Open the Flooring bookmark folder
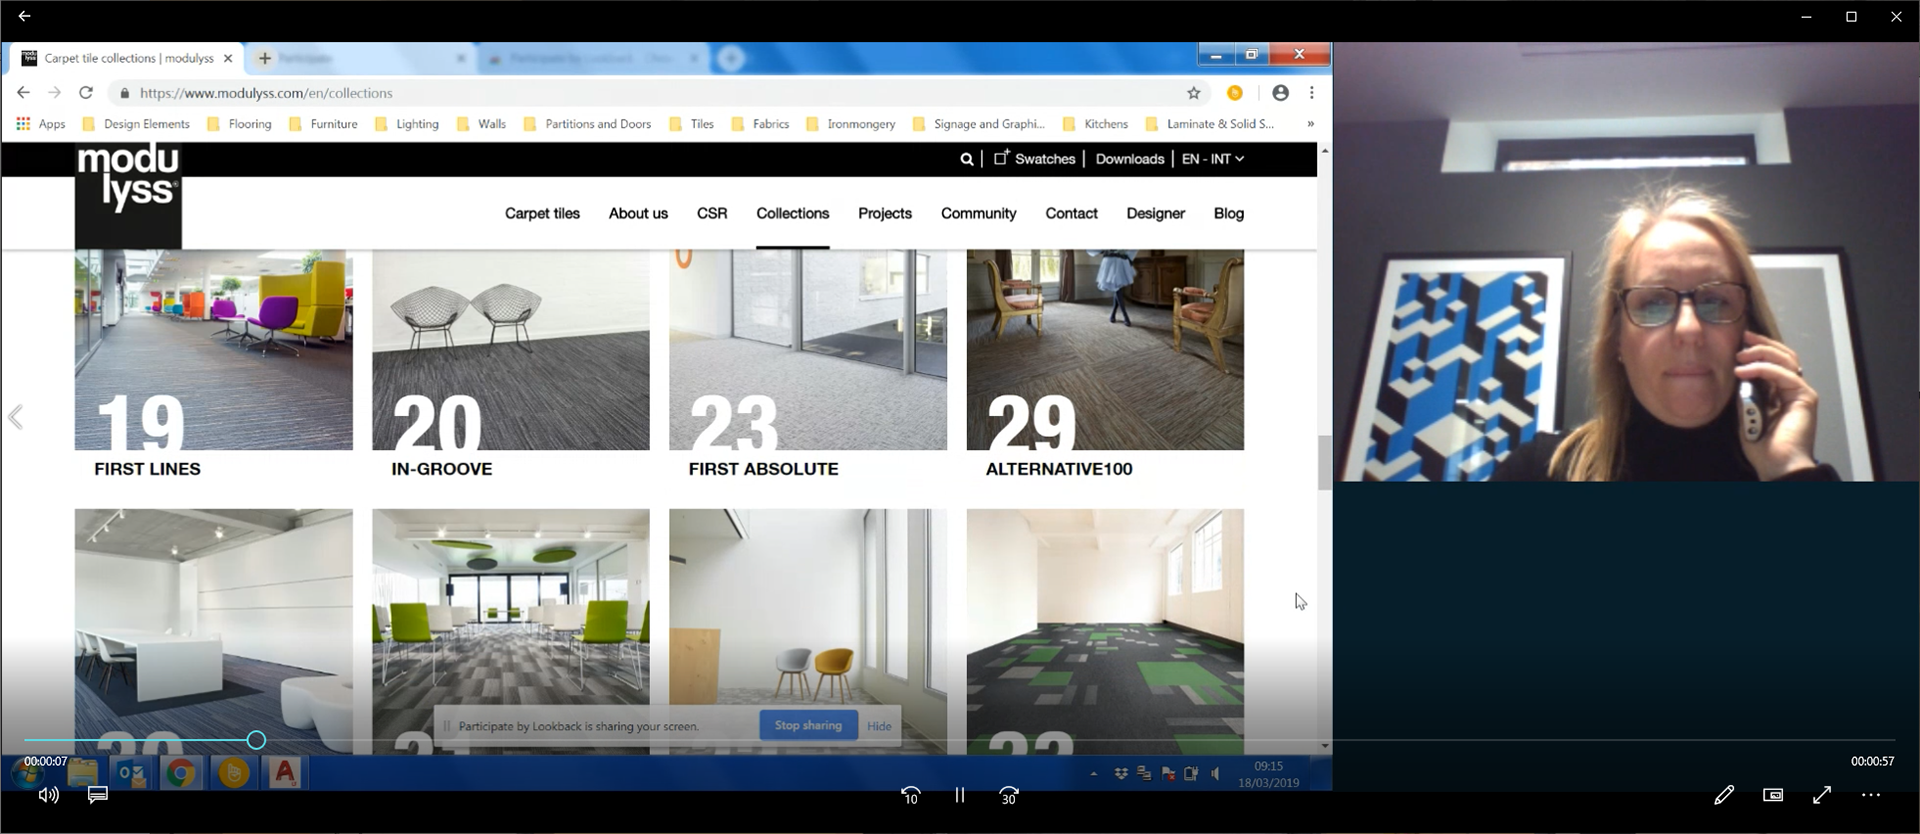1920x834 pixels. point(240,124)
